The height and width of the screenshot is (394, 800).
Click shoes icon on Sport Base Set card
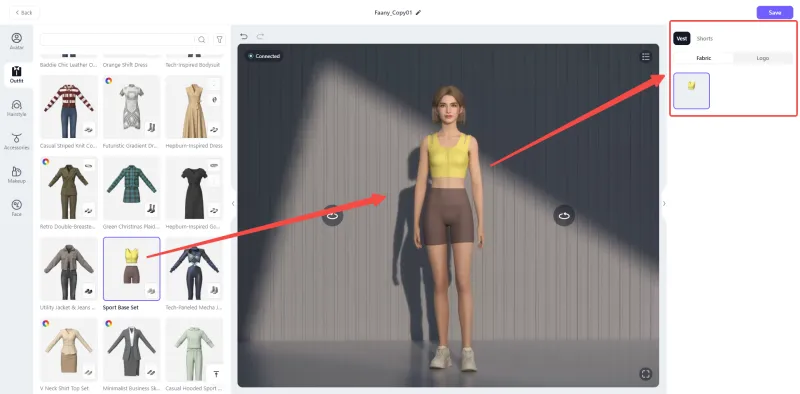151,291
